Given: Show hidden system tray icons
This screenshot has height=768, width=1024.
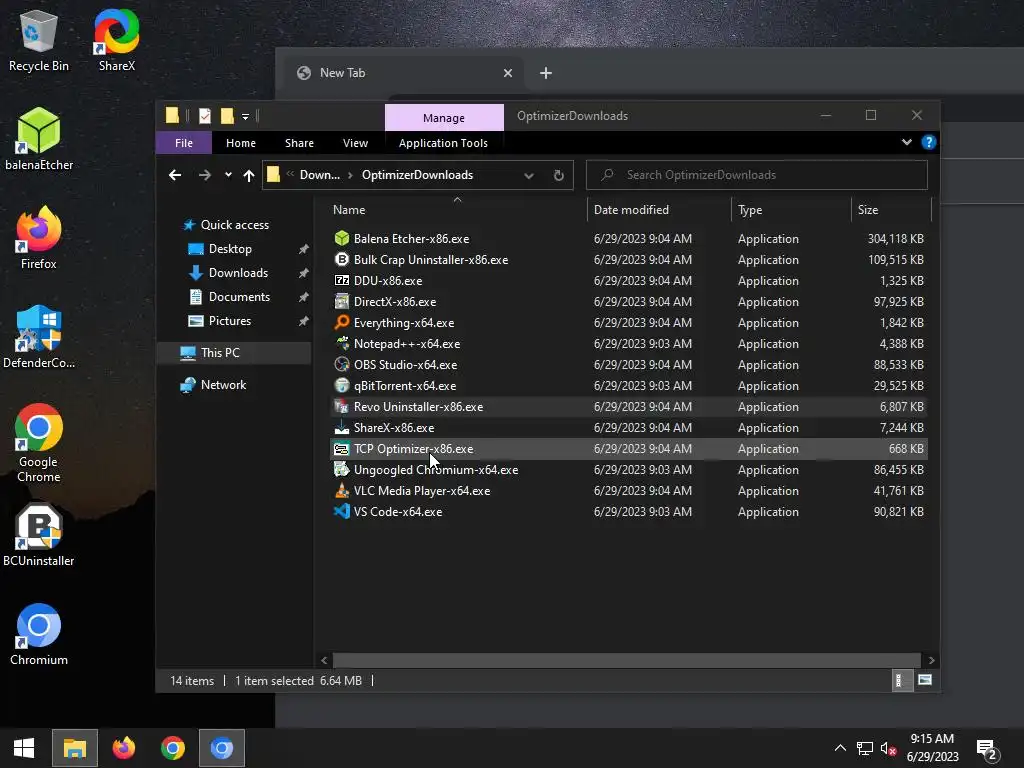Looking at the screenshot, I should (840, 748).
